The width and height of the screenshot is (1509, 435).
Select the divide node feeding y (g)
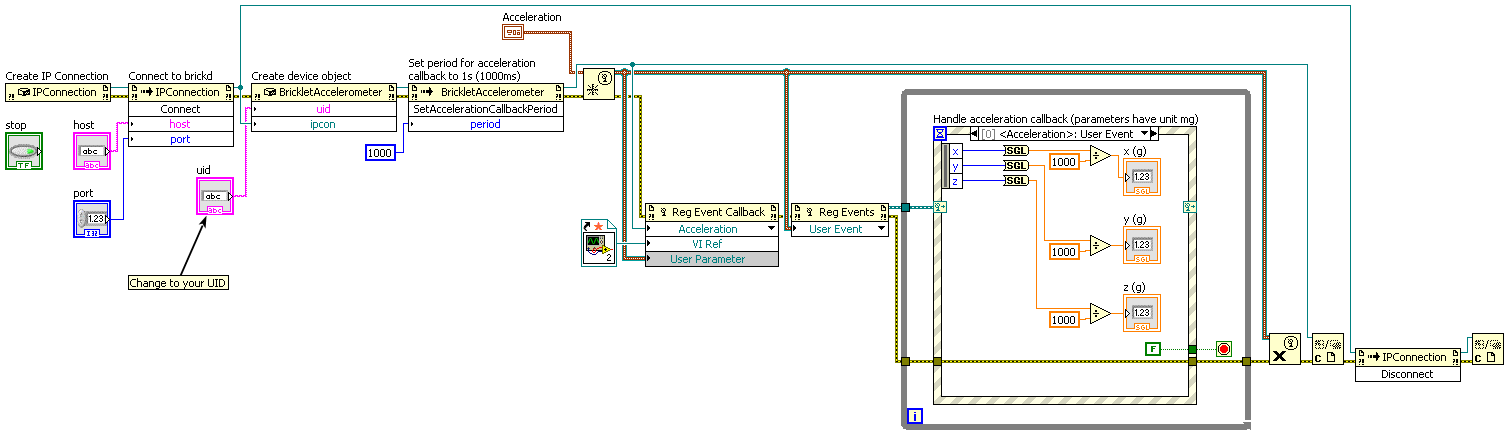(1100, 246)
